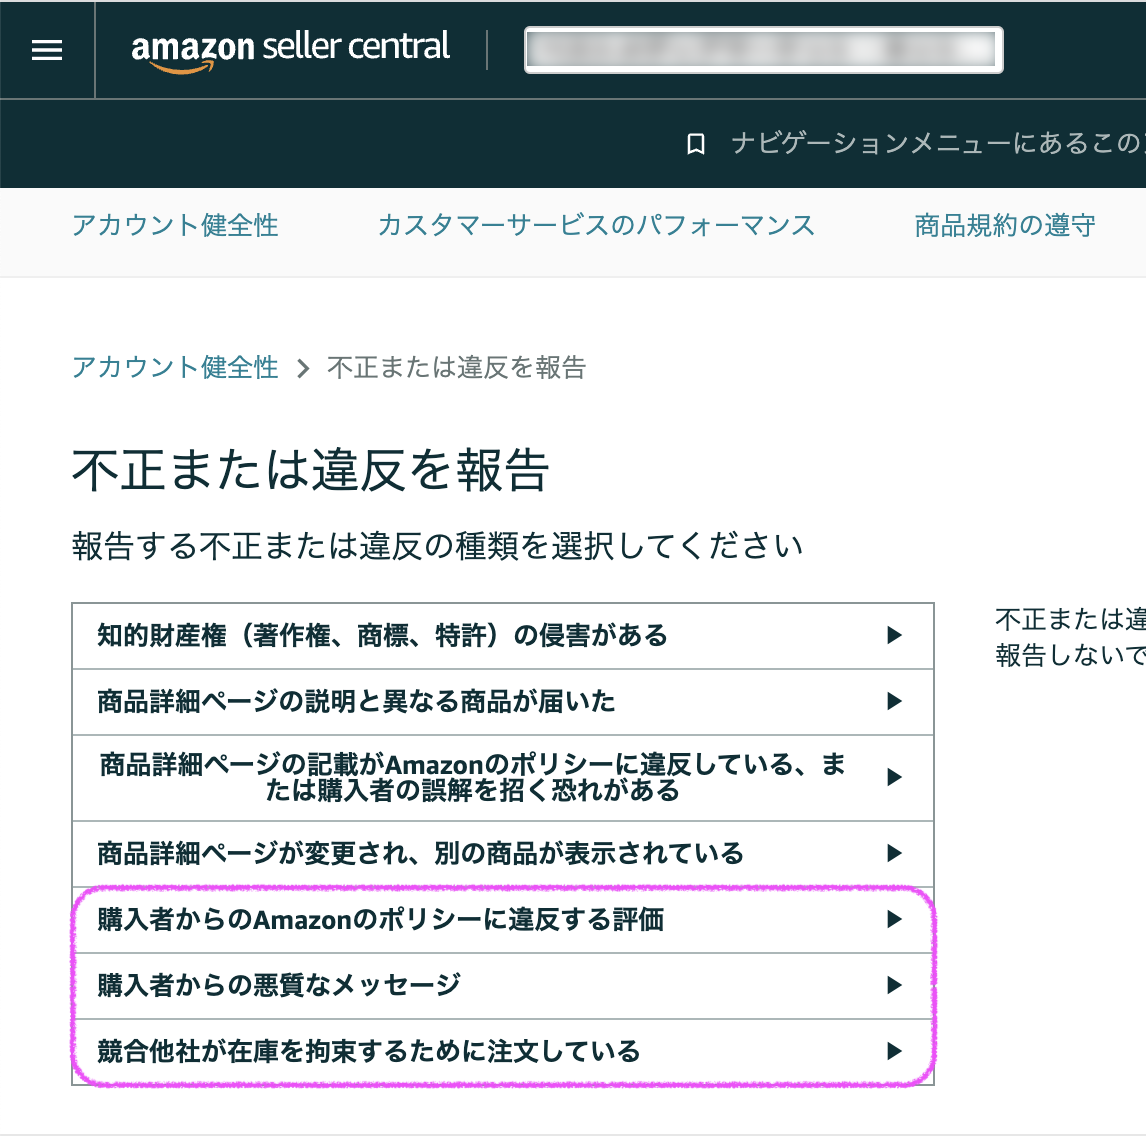Click the bookmark icon in navigation banner
Viewport: 1146px width, 1136px height.
pos(696,144)
